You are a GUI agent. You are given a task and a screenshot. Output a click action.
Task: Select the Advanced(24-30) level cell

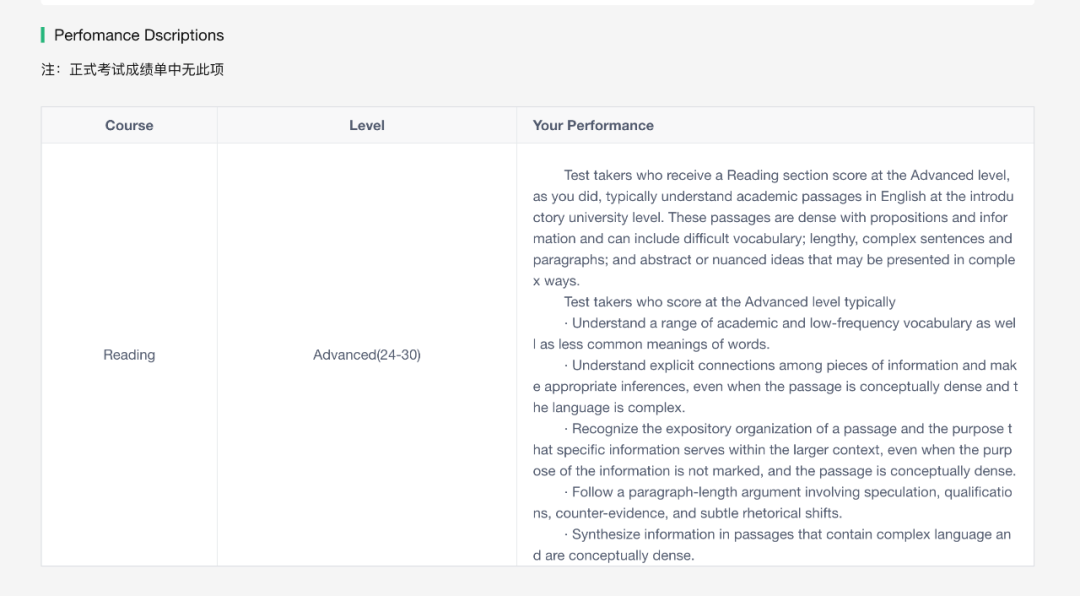pyautogui.click(x=367, y=355)
